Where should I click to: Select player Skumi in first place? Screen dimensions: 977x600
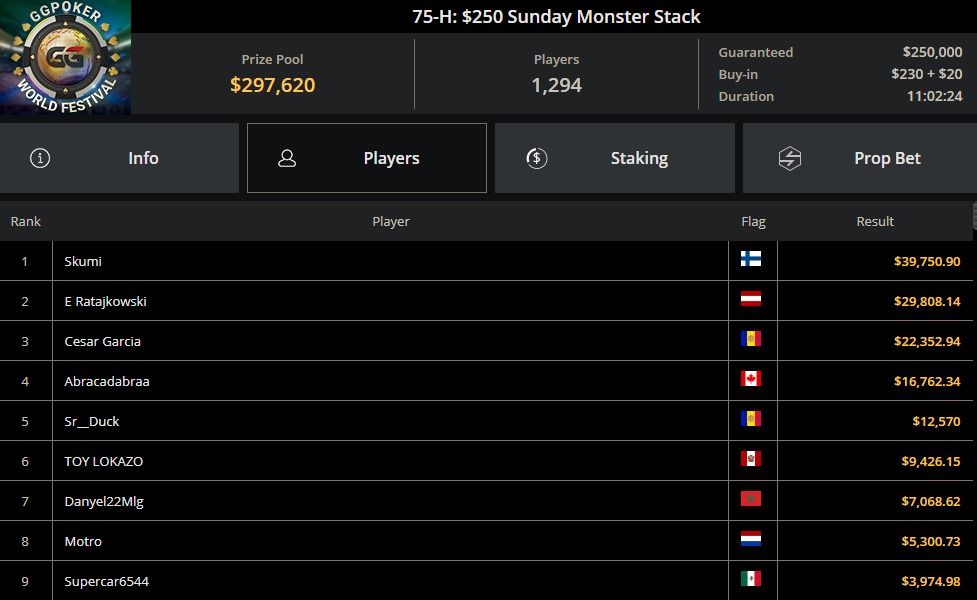[83, 261]
